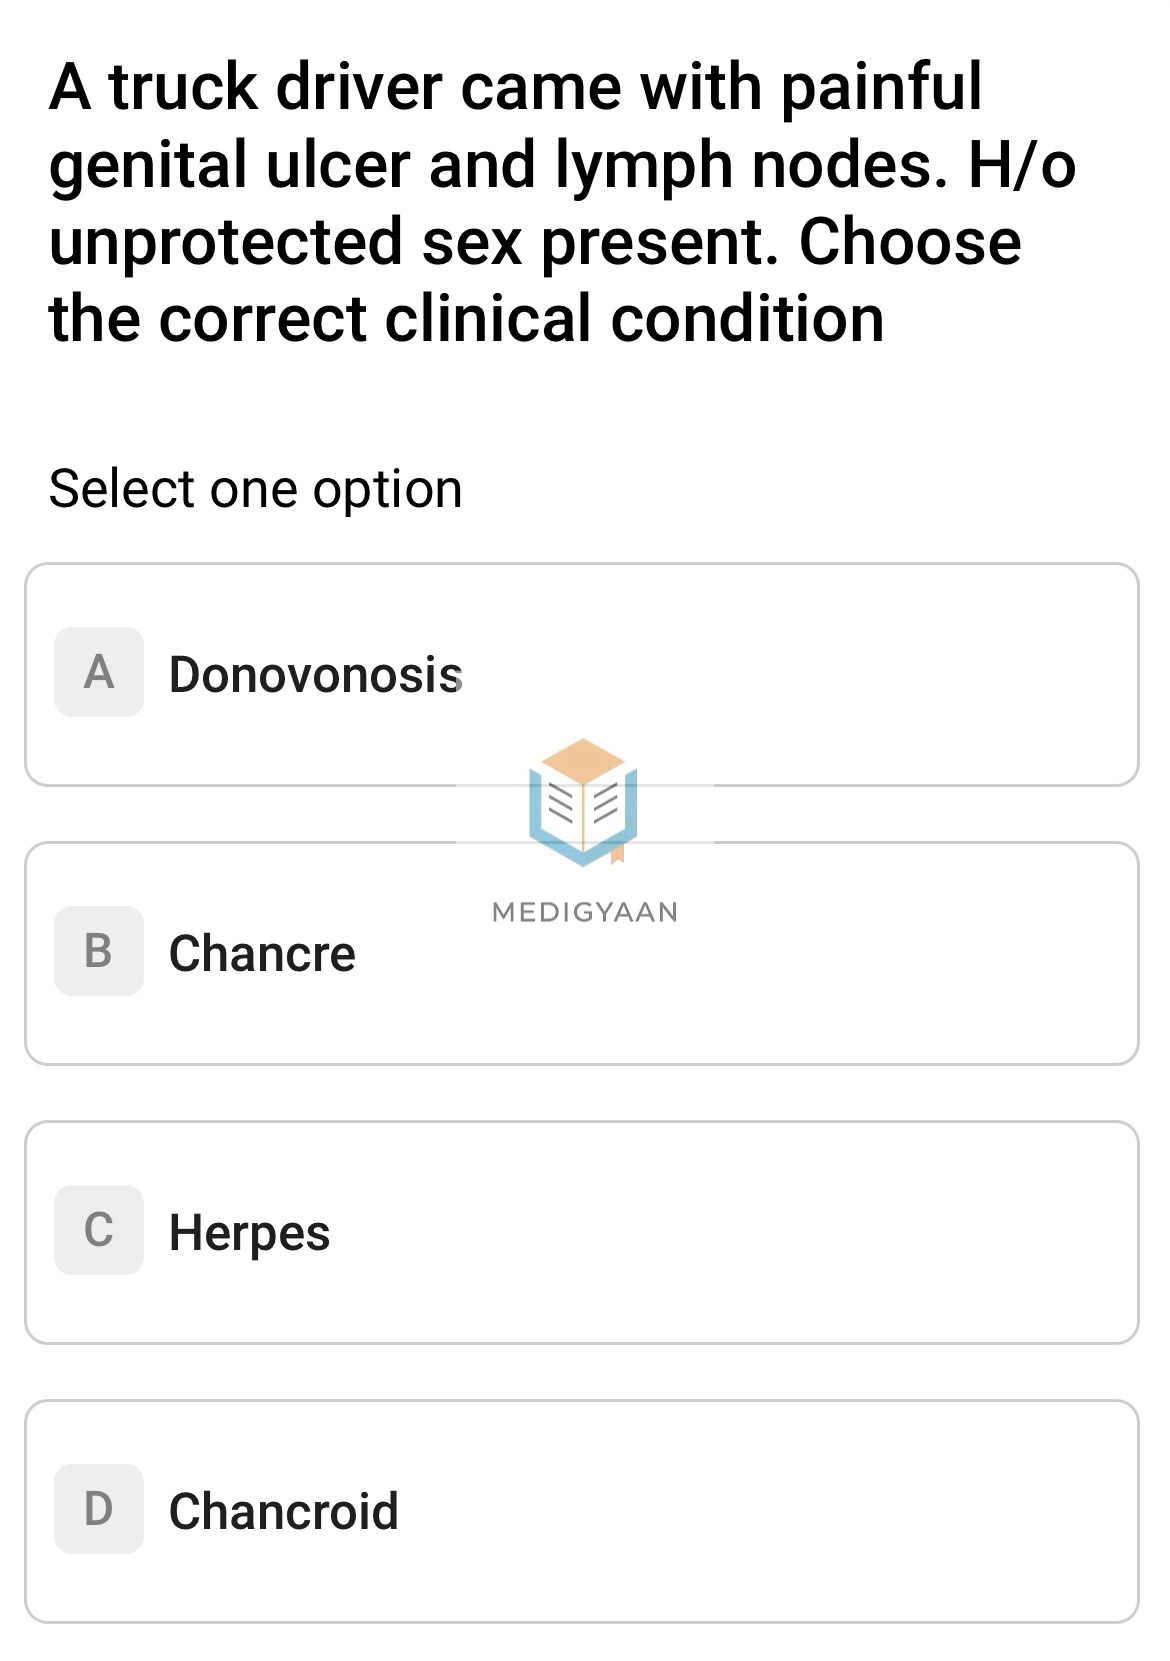Click the MEDIGYAAN watermark text

[585, 912]
